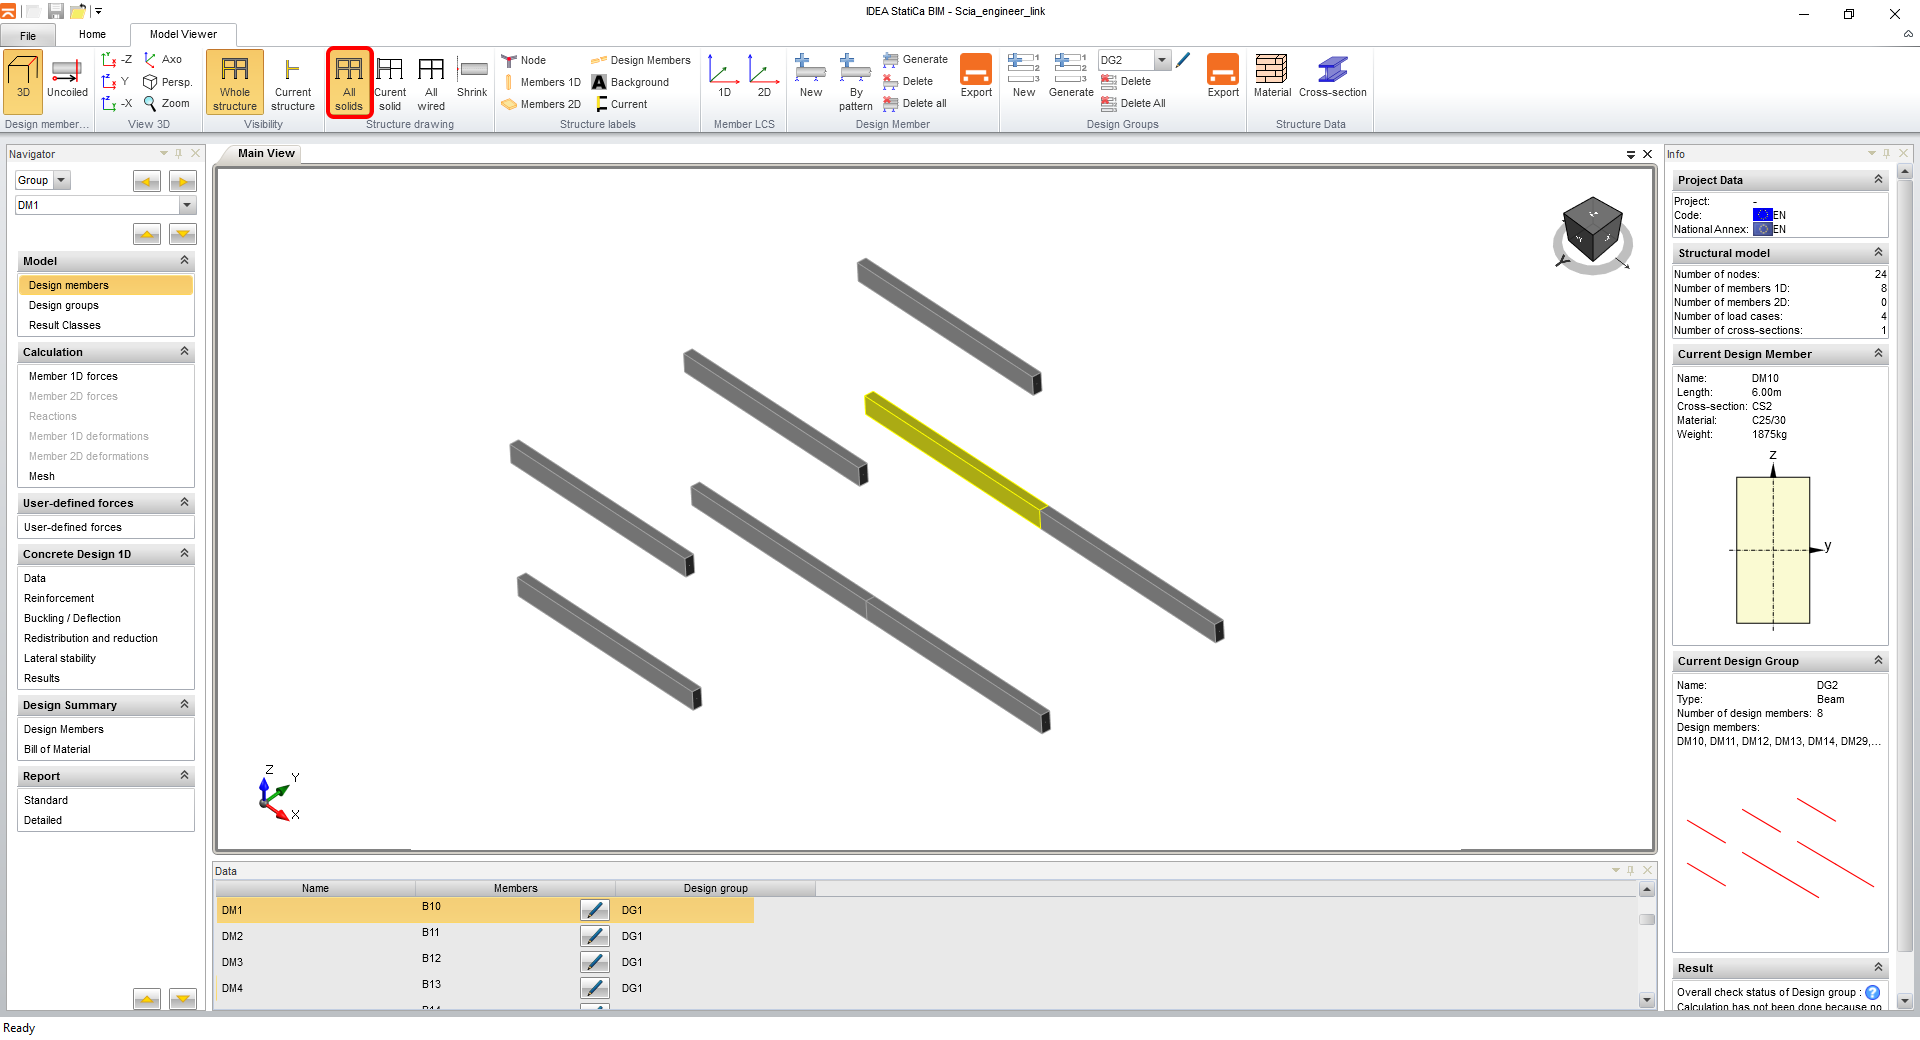Draw Current solid only
The width and height of the screenshot is (1920, 1040).
pos(390,82)
